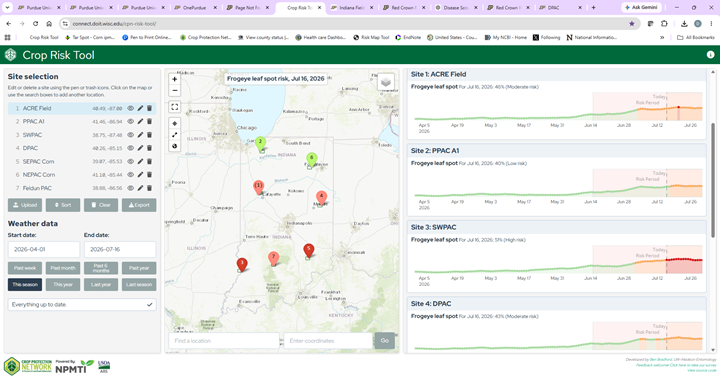Image resolution: width=720 pixels, height=387 pixels.
Task: Zoom in on the map
Action: click(x=174, y=79)
